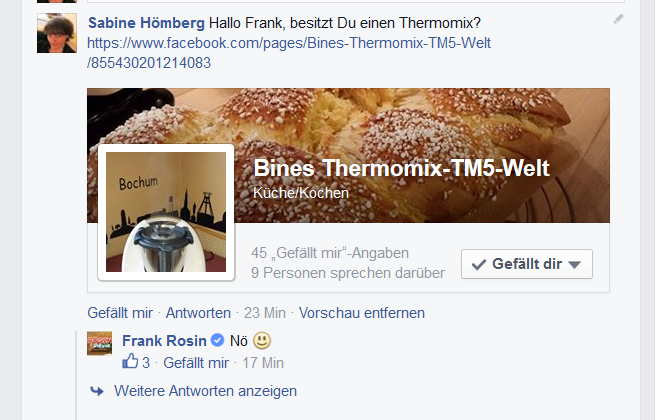Open Sabine Hömberg's profile picture
Screen dimensions: 662x420
point(57,33)
